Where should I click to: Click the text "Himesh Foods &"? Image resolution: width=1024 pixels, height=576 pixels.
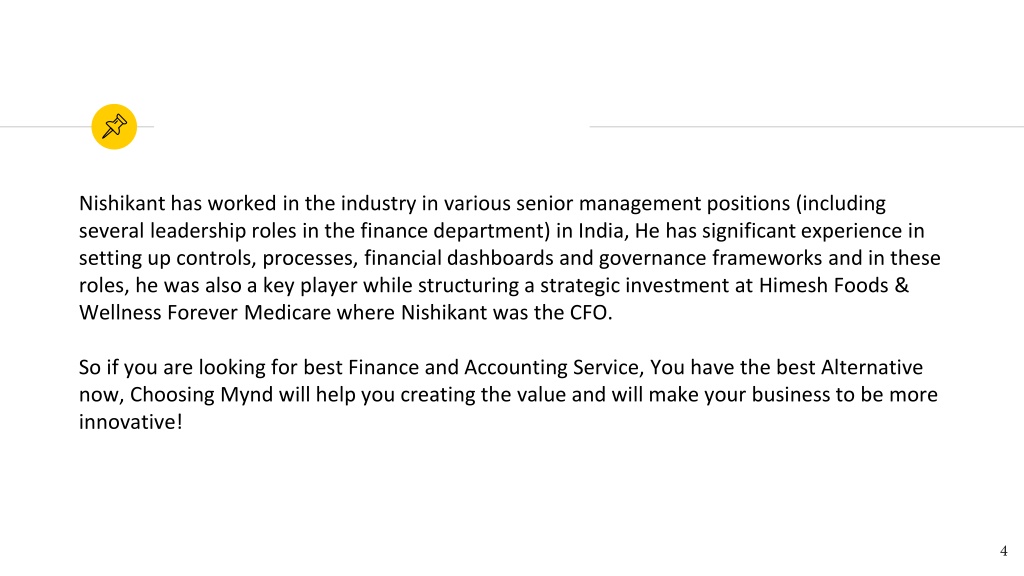click(833, 285)
